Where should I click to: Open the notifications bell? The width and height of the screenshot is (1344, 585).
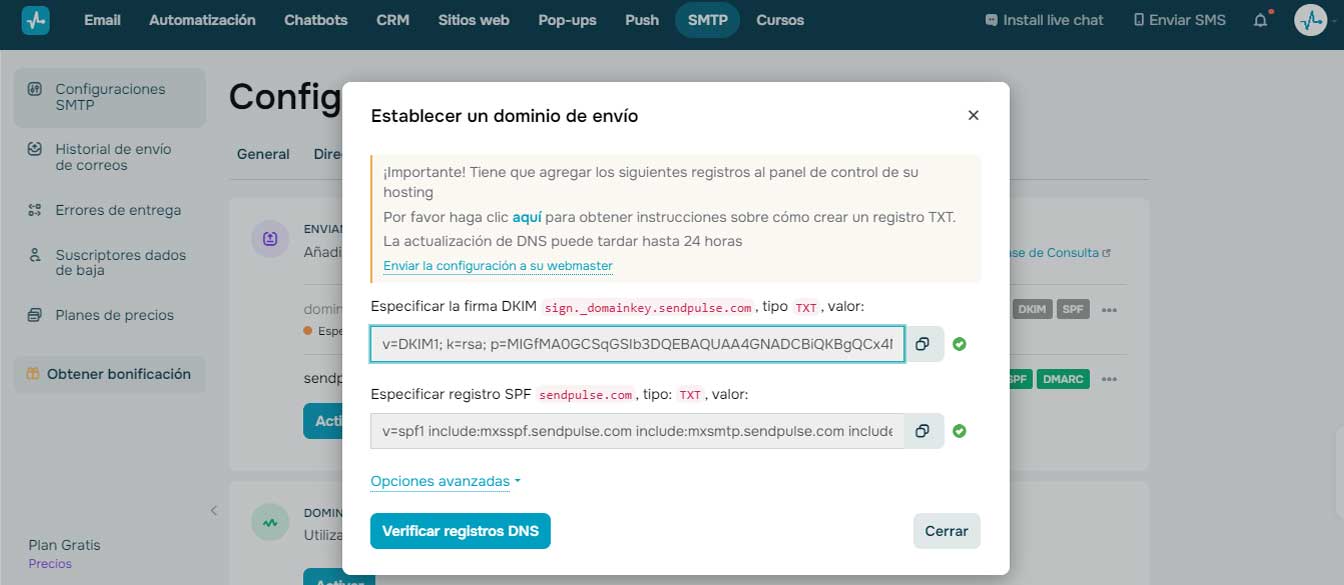point(1260,20)
